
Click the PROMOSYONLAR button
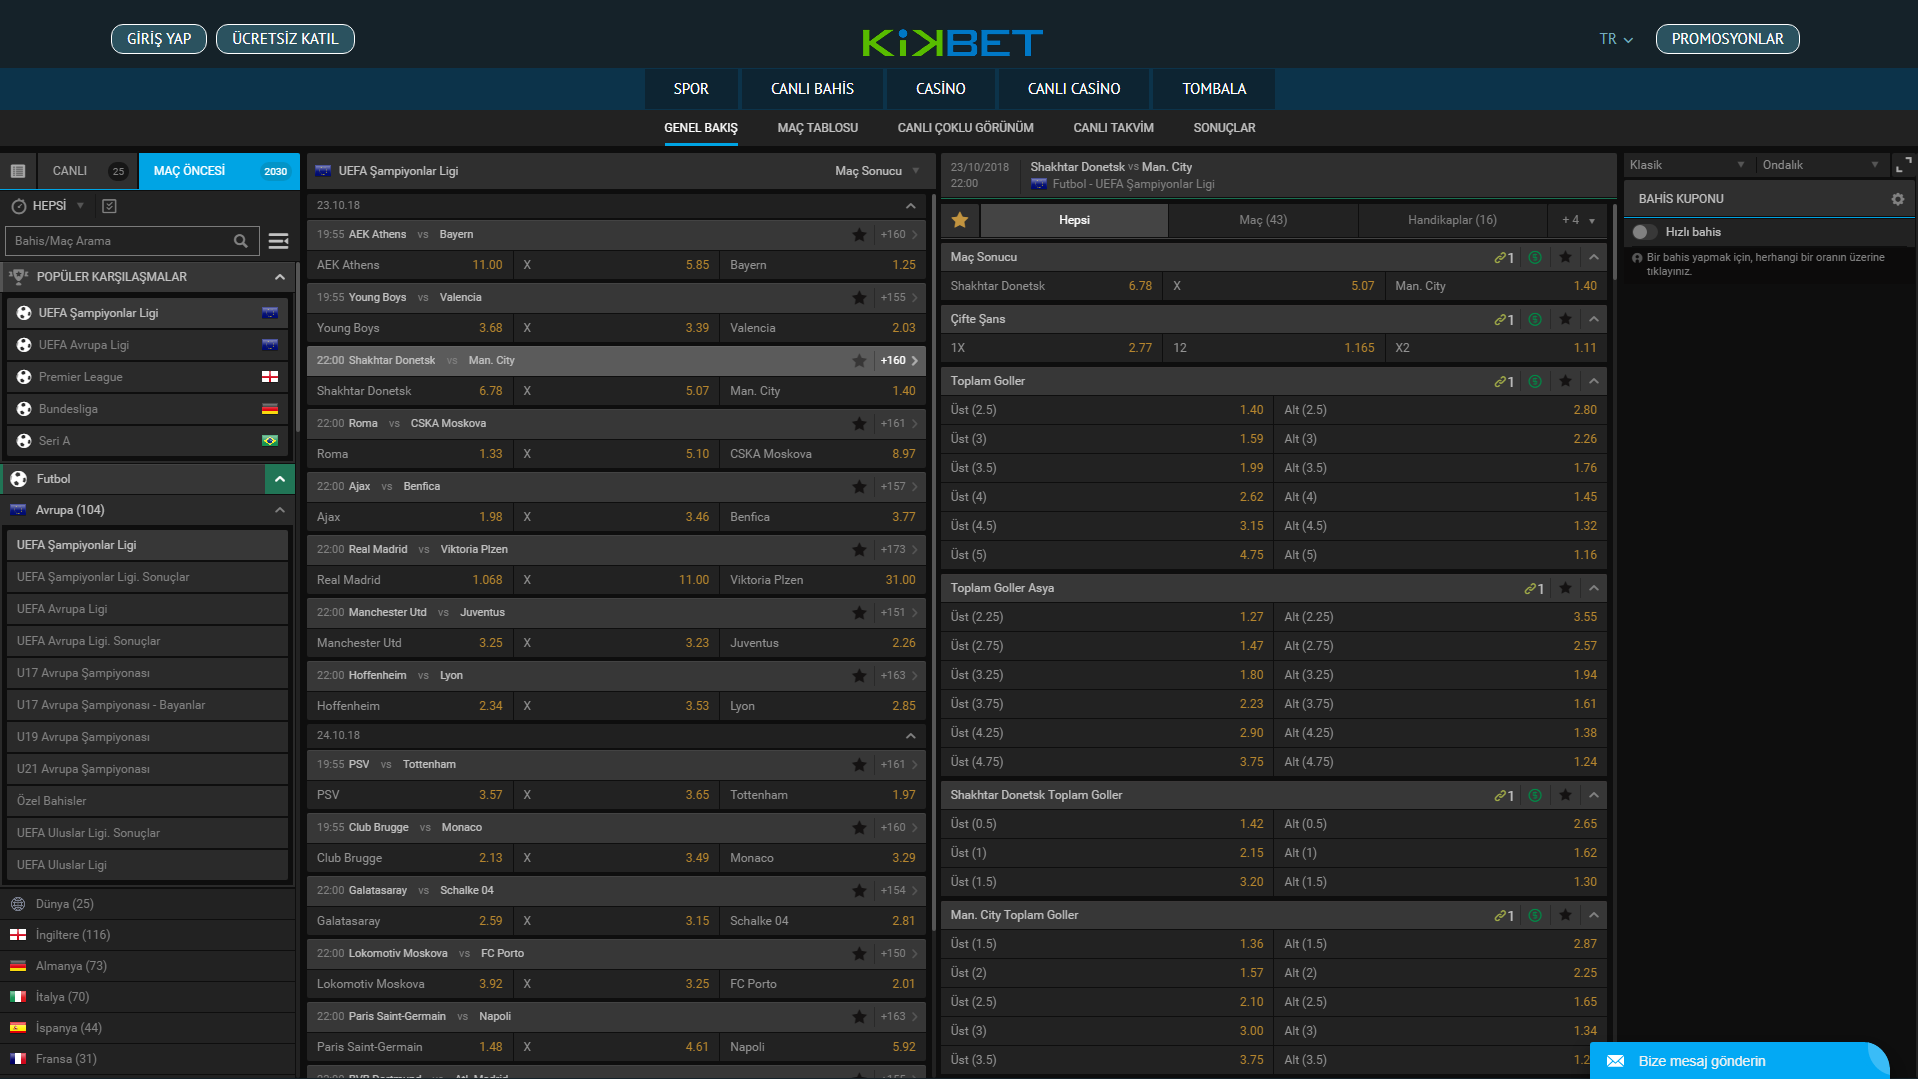click(1727, 39)
